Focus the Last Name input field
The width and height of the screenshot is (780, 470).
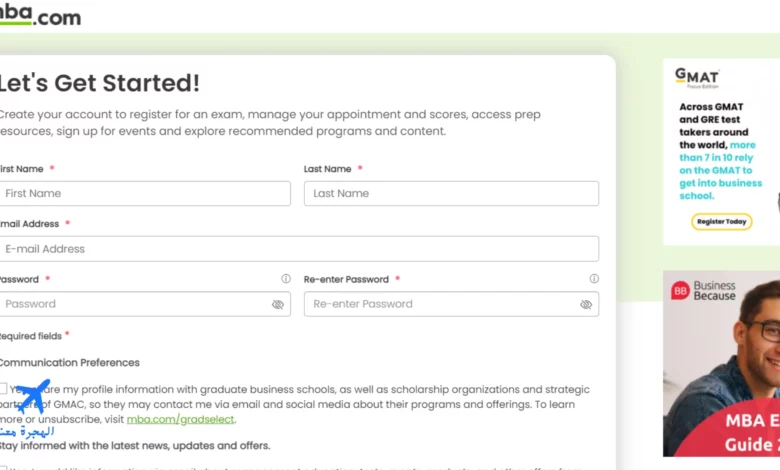click(451, 193)
